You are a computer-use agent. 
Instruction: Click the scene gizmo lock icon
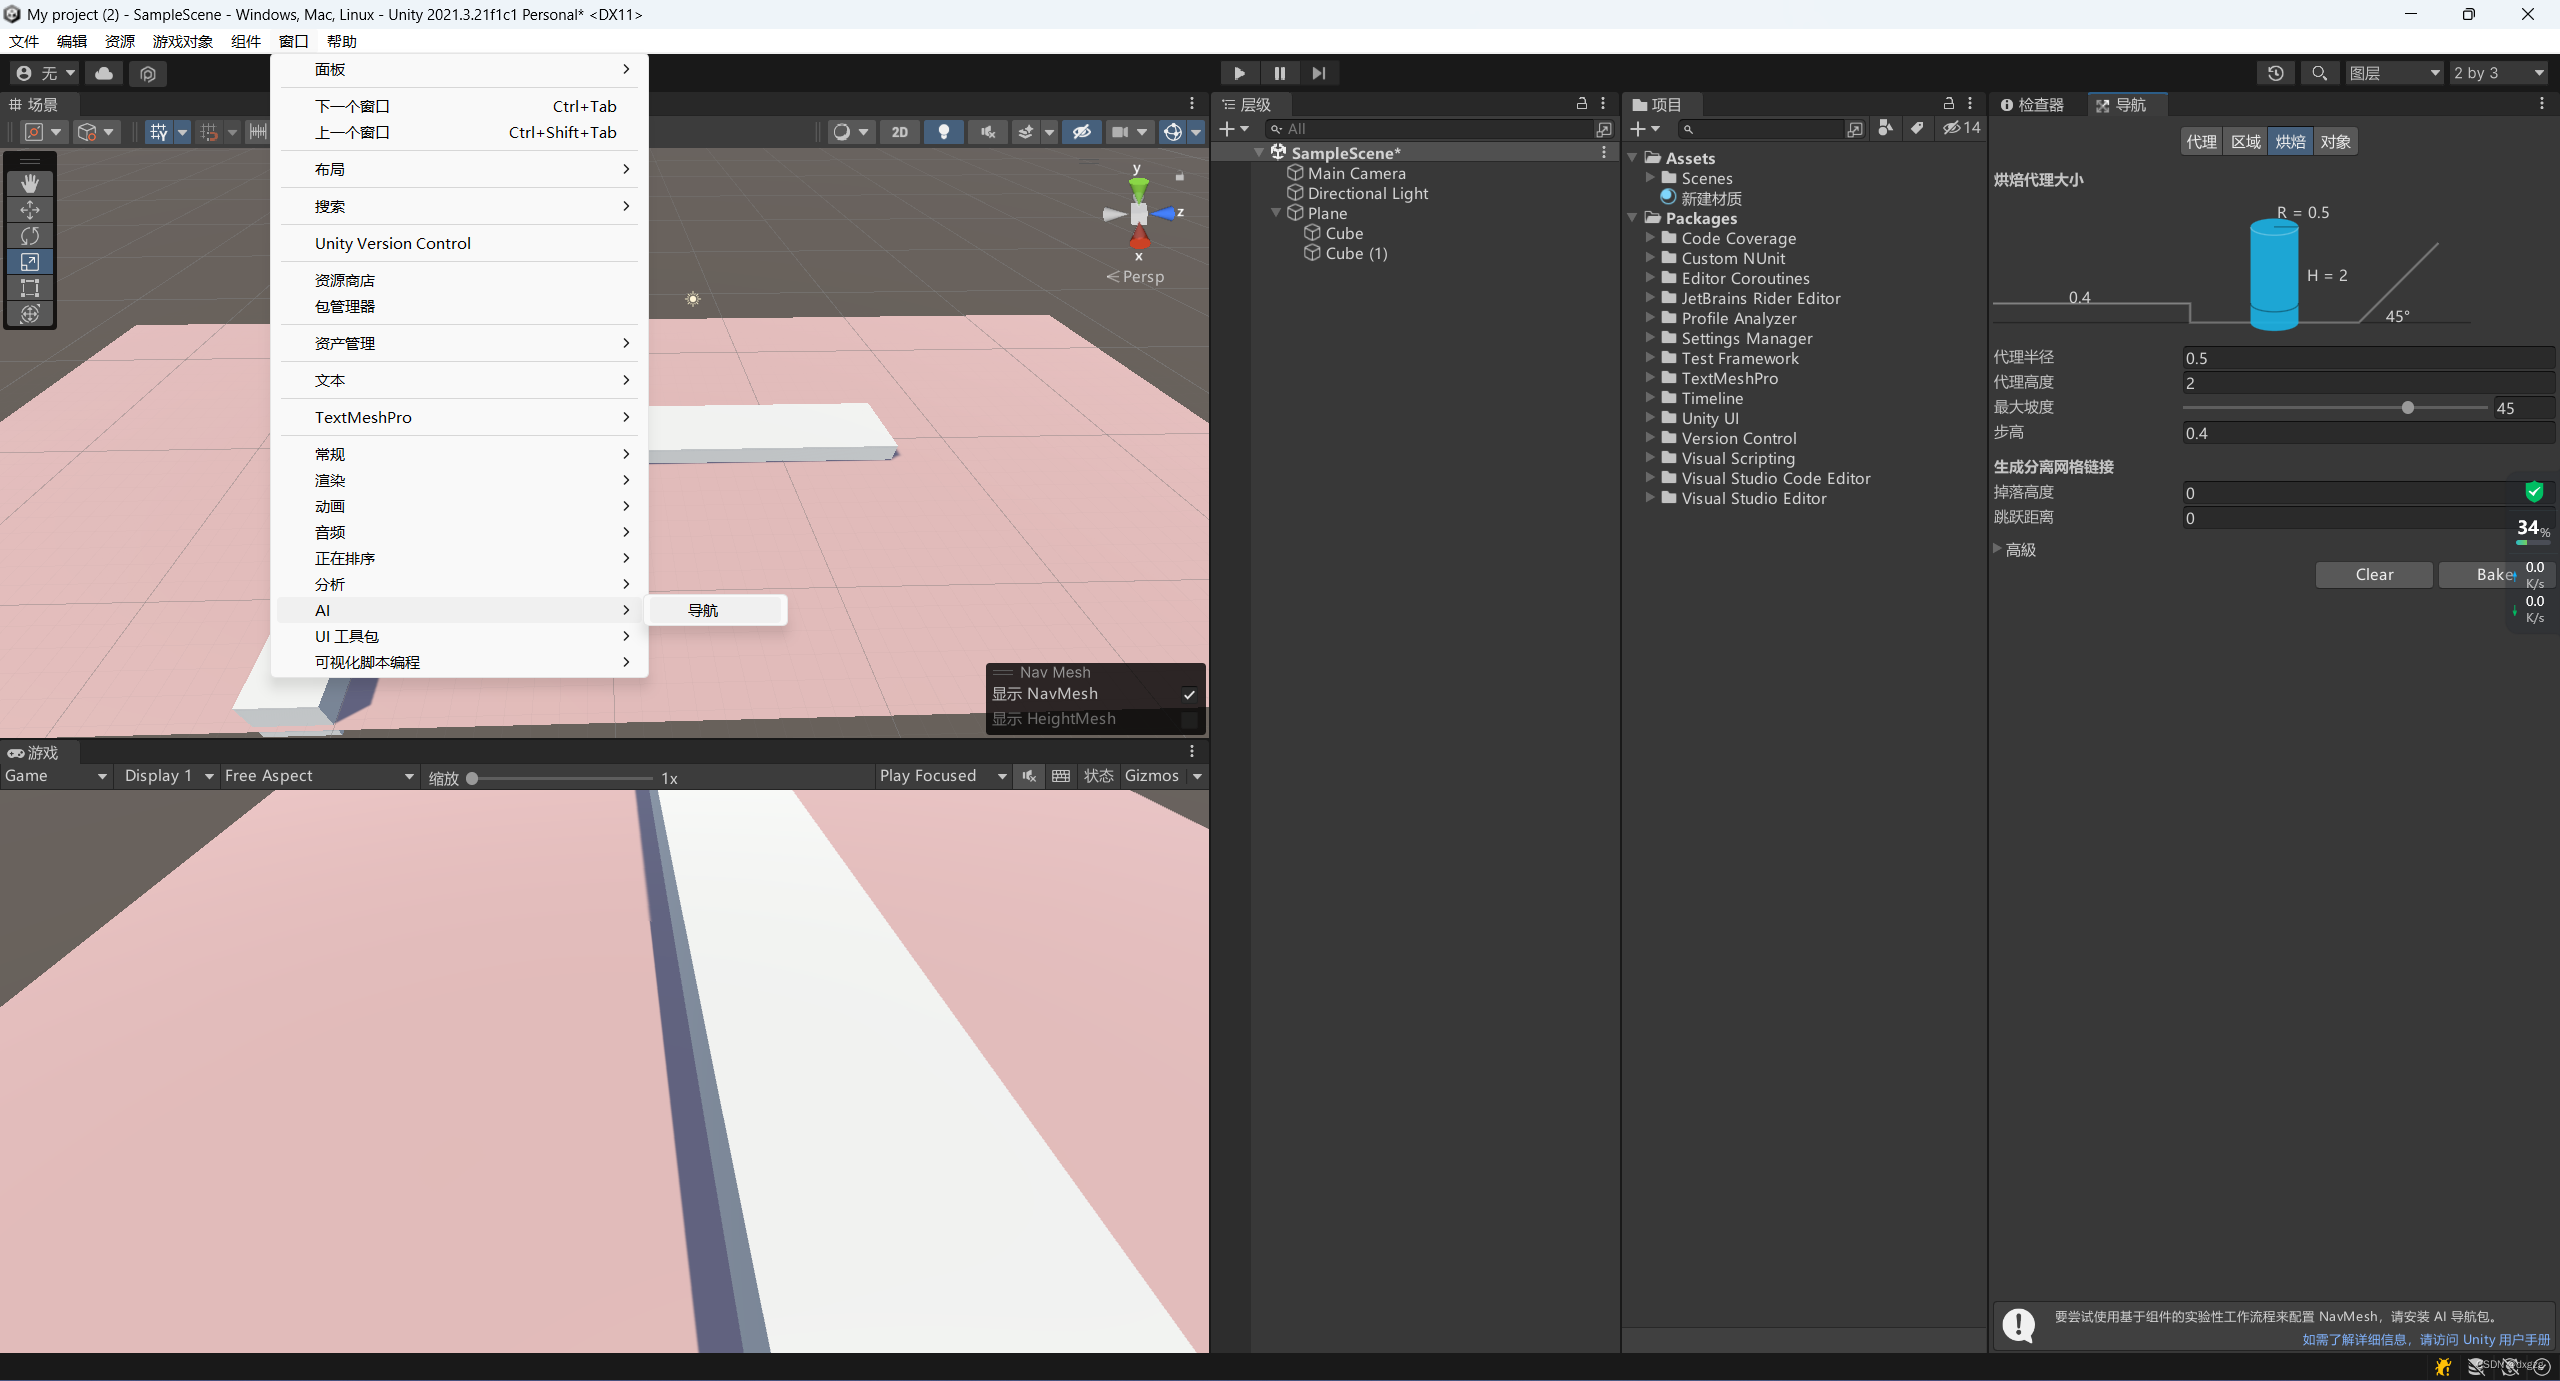pos(1179,176)
